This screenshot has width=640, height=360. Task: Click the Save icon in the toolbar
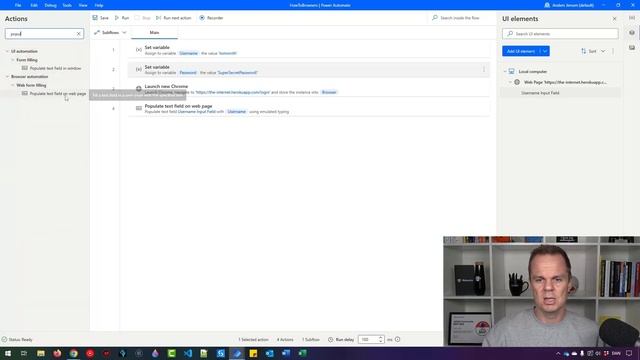coord(95,18)
